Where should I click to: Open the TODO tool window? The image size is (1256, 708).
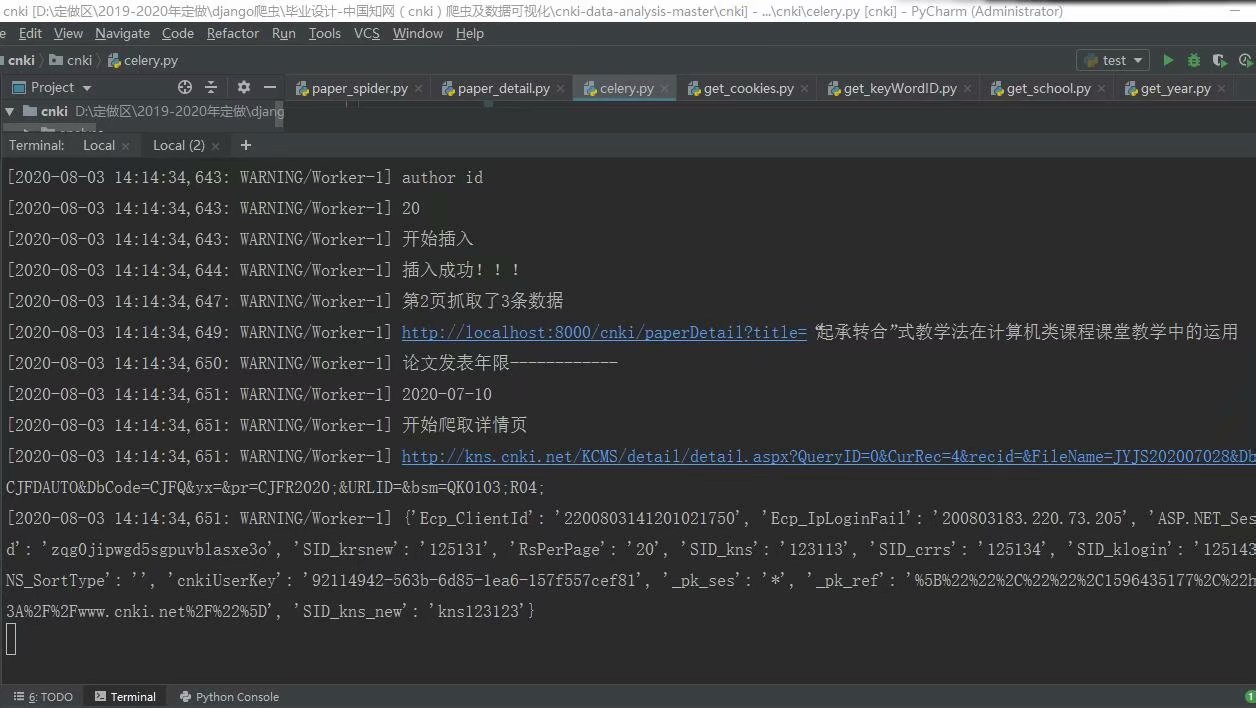pos(43,696)
